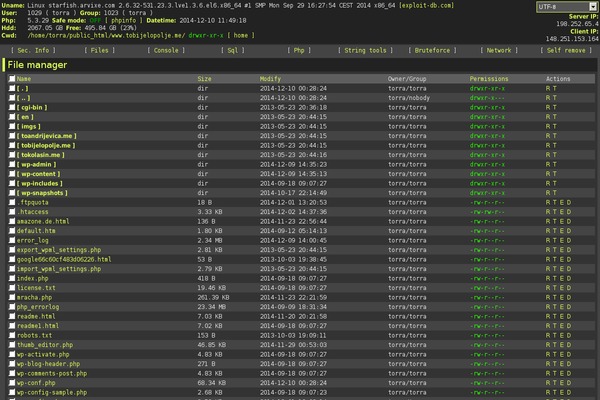The height and width of the screenshot is (400, 600).
Task: Tick checkbox for robots.txt
Action: [12, 335]
